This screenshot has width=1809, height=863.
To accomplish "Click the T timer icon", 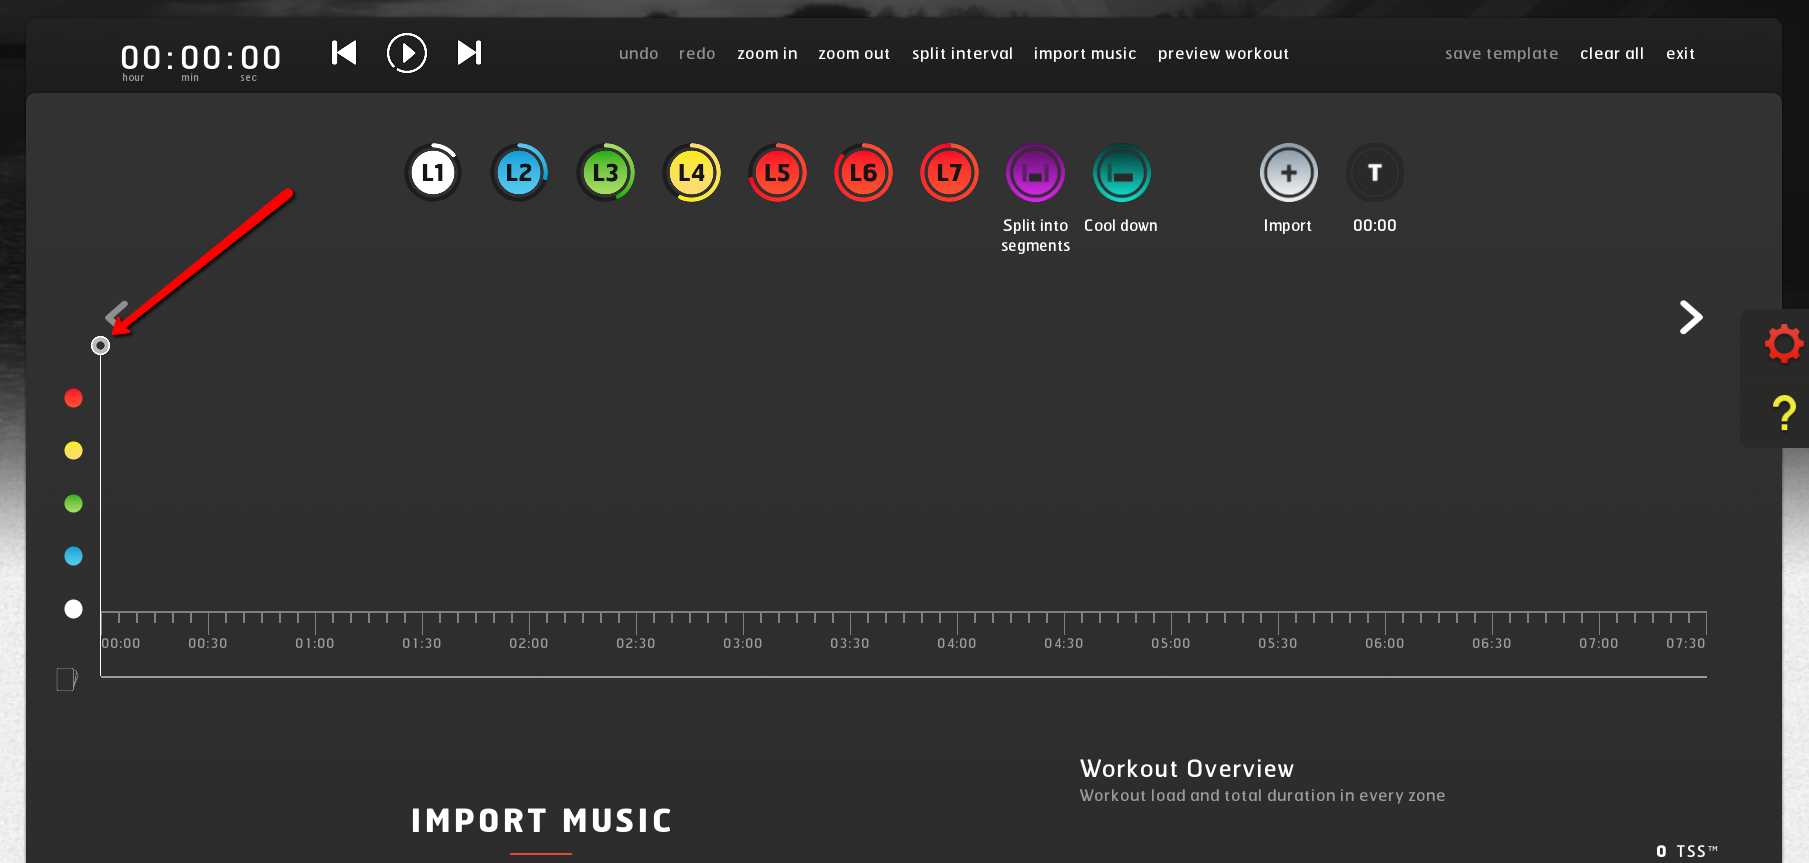I will pos(1374,173).
